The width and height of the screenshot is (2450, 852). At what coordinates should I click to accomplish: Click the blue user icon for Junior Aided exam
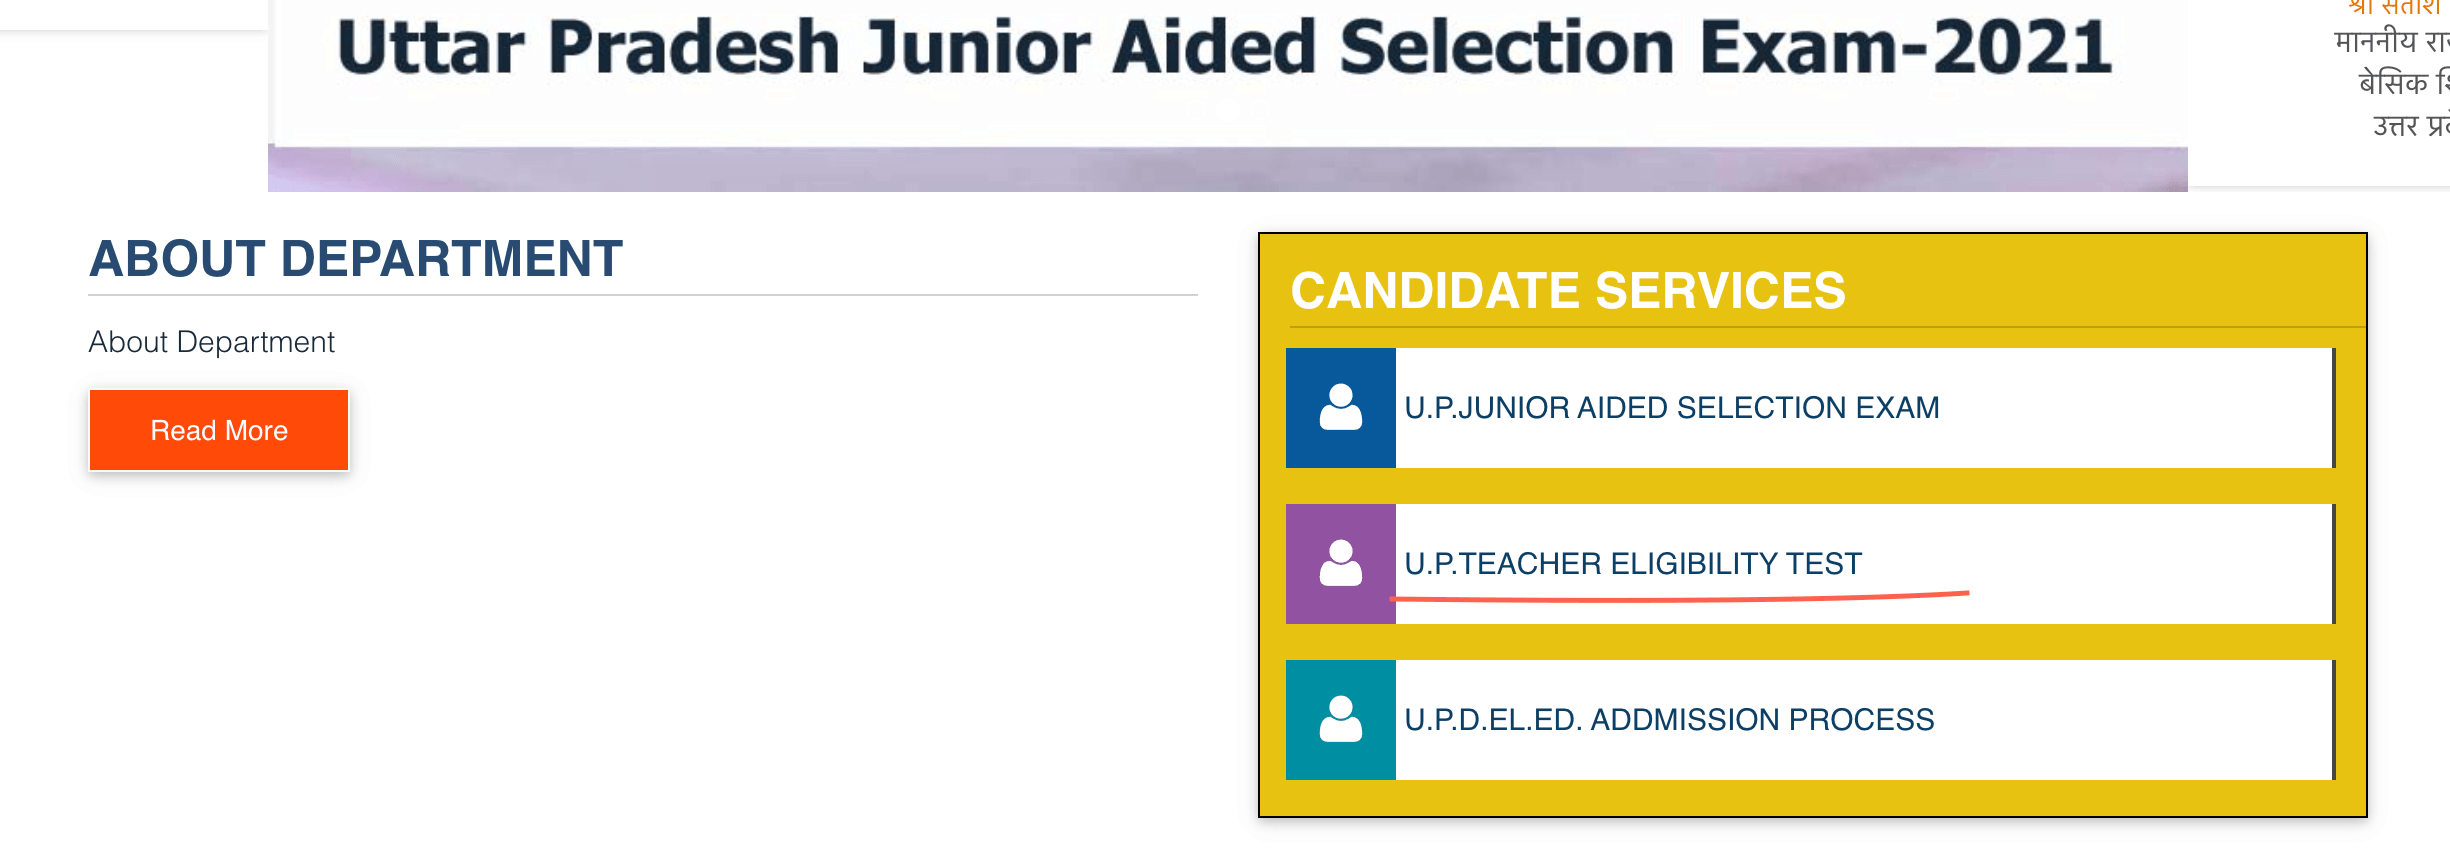(x=1340, y=408)
